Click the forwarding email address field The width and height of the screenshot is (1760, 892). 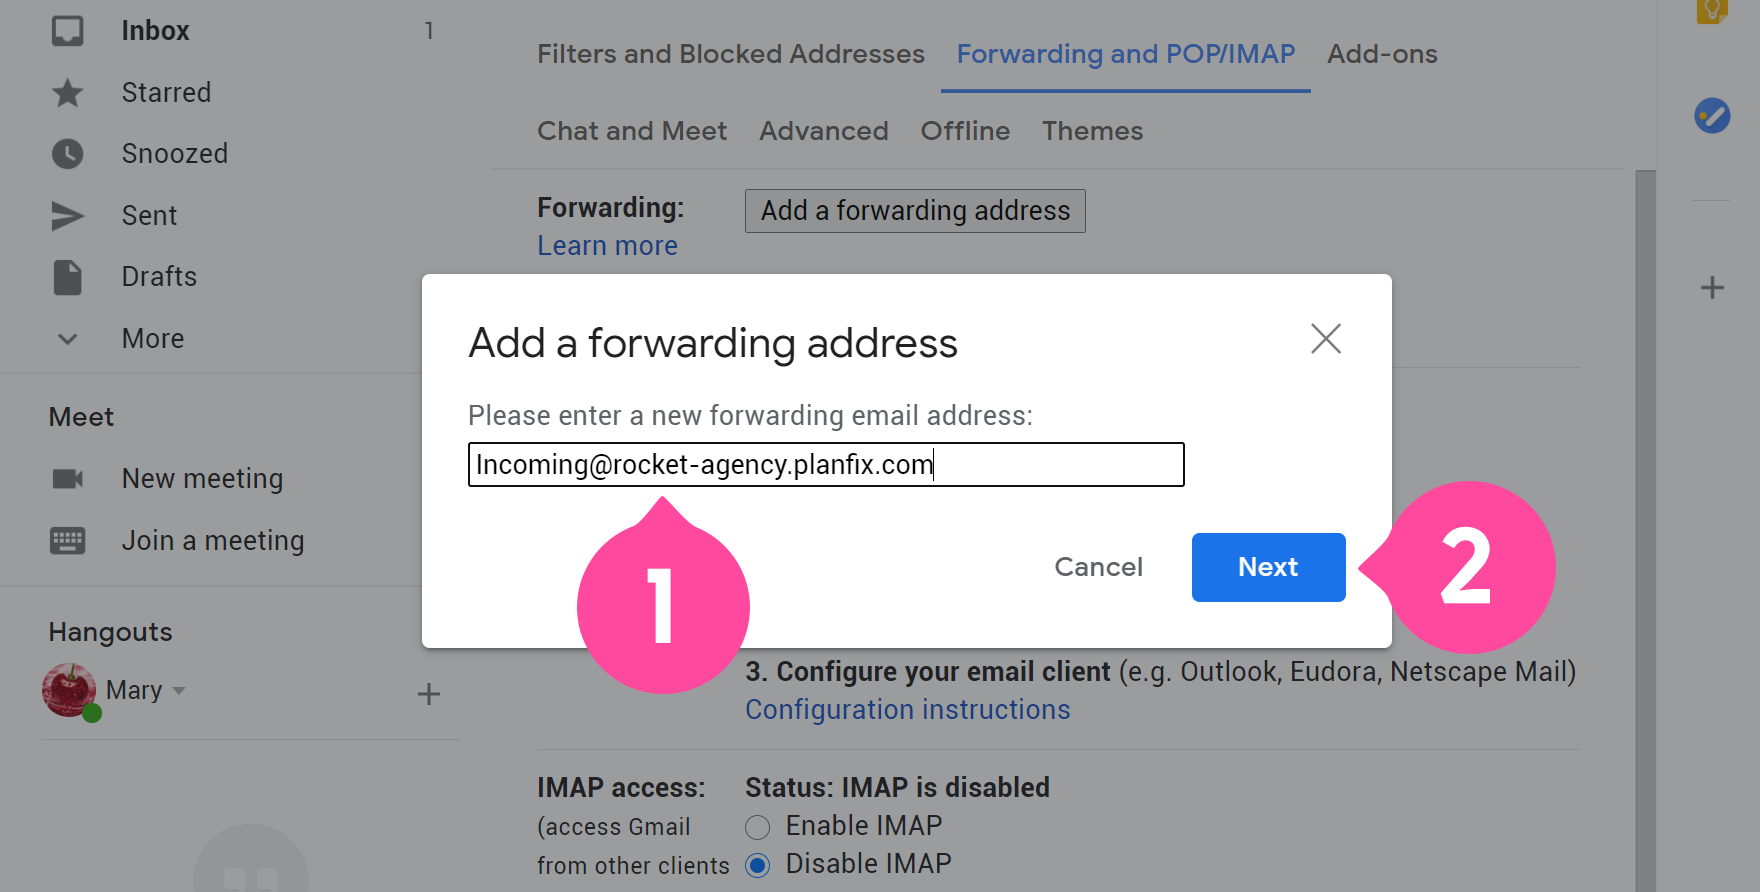tap(826, 465)
